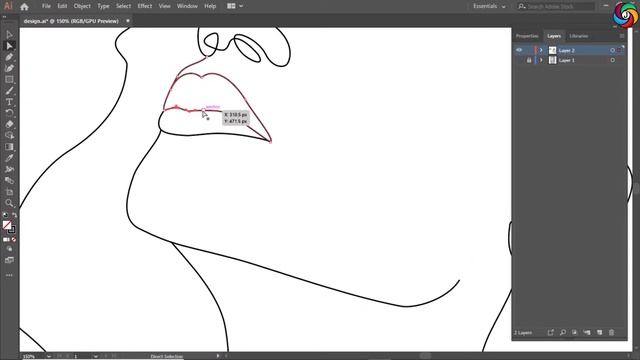Screen dimensions: 640x360
Task: Open the artboard number dropdown
Action: pos(95,356)
